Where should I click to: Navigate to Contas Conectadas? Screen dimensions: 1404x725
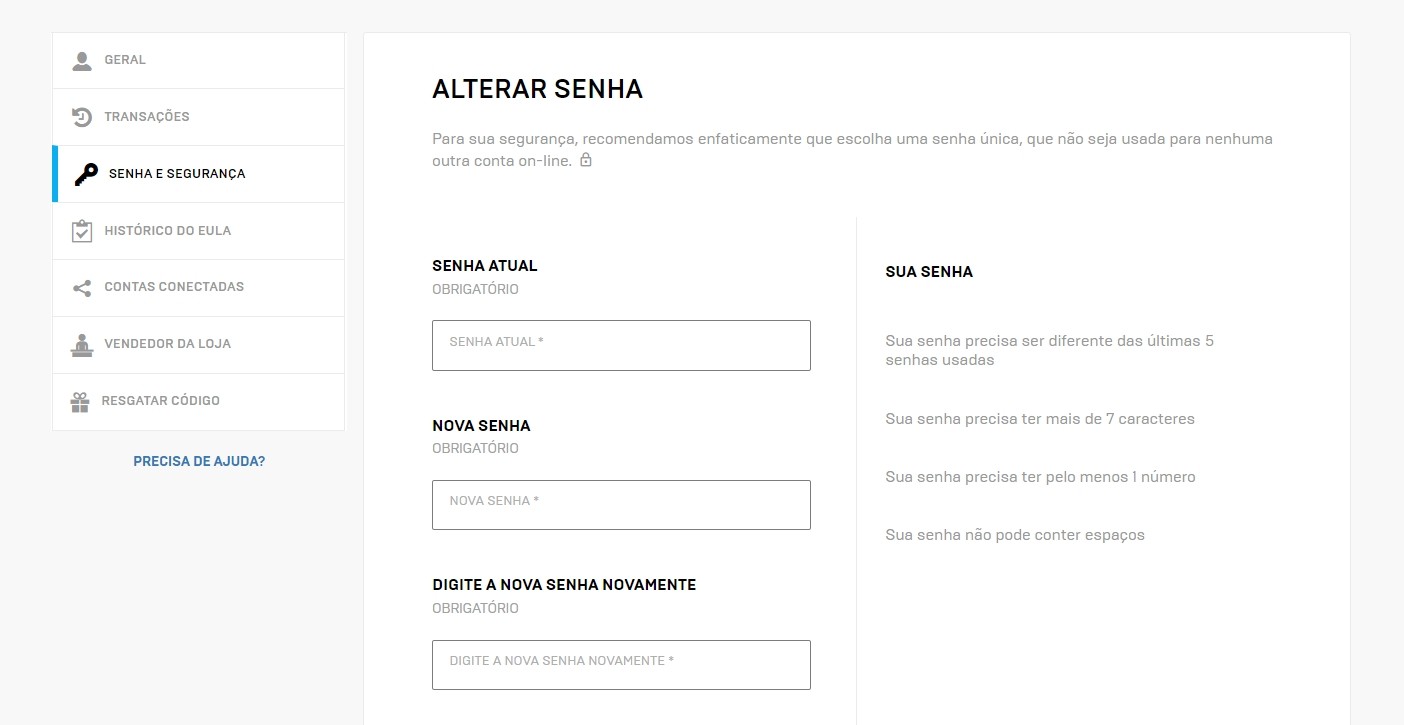tap(174, 287)
